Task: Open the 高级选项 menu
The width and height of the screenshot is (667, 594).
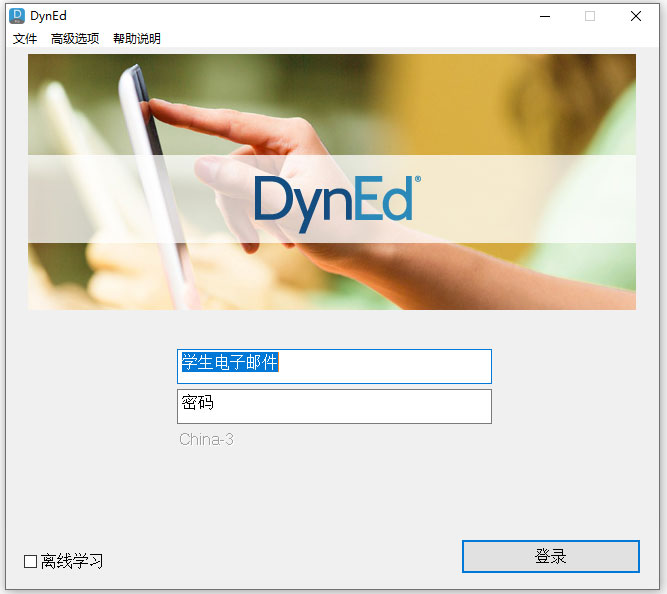Action: click(75, 39)
